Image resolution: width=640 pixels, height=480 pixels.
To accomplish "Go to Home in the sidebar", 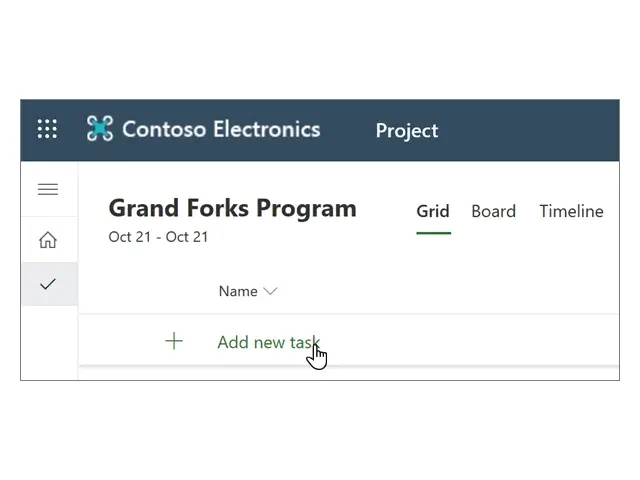I will [x=48, y=240].
